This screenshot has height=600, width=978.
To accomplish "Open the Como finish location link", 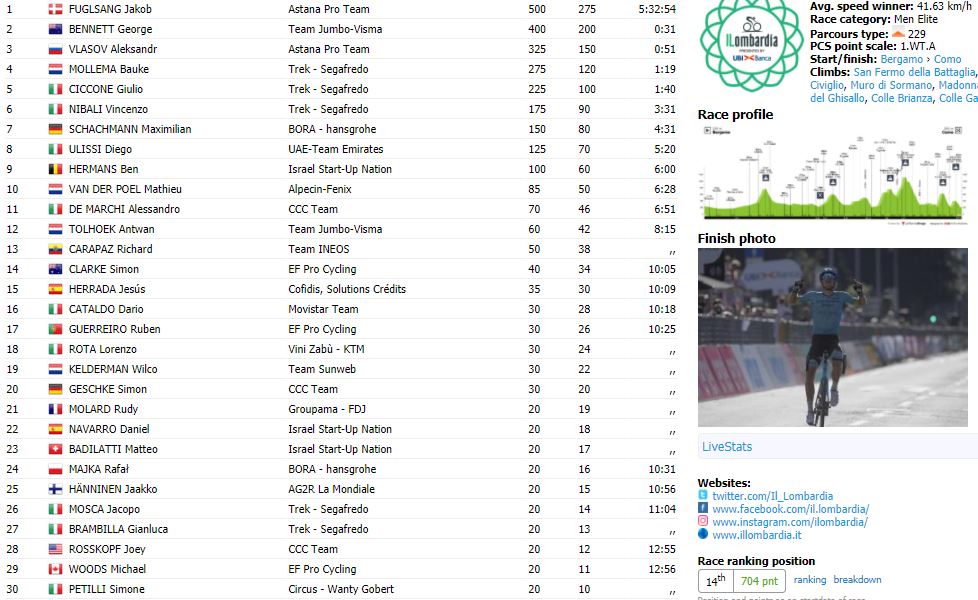I will pos(947,59).
